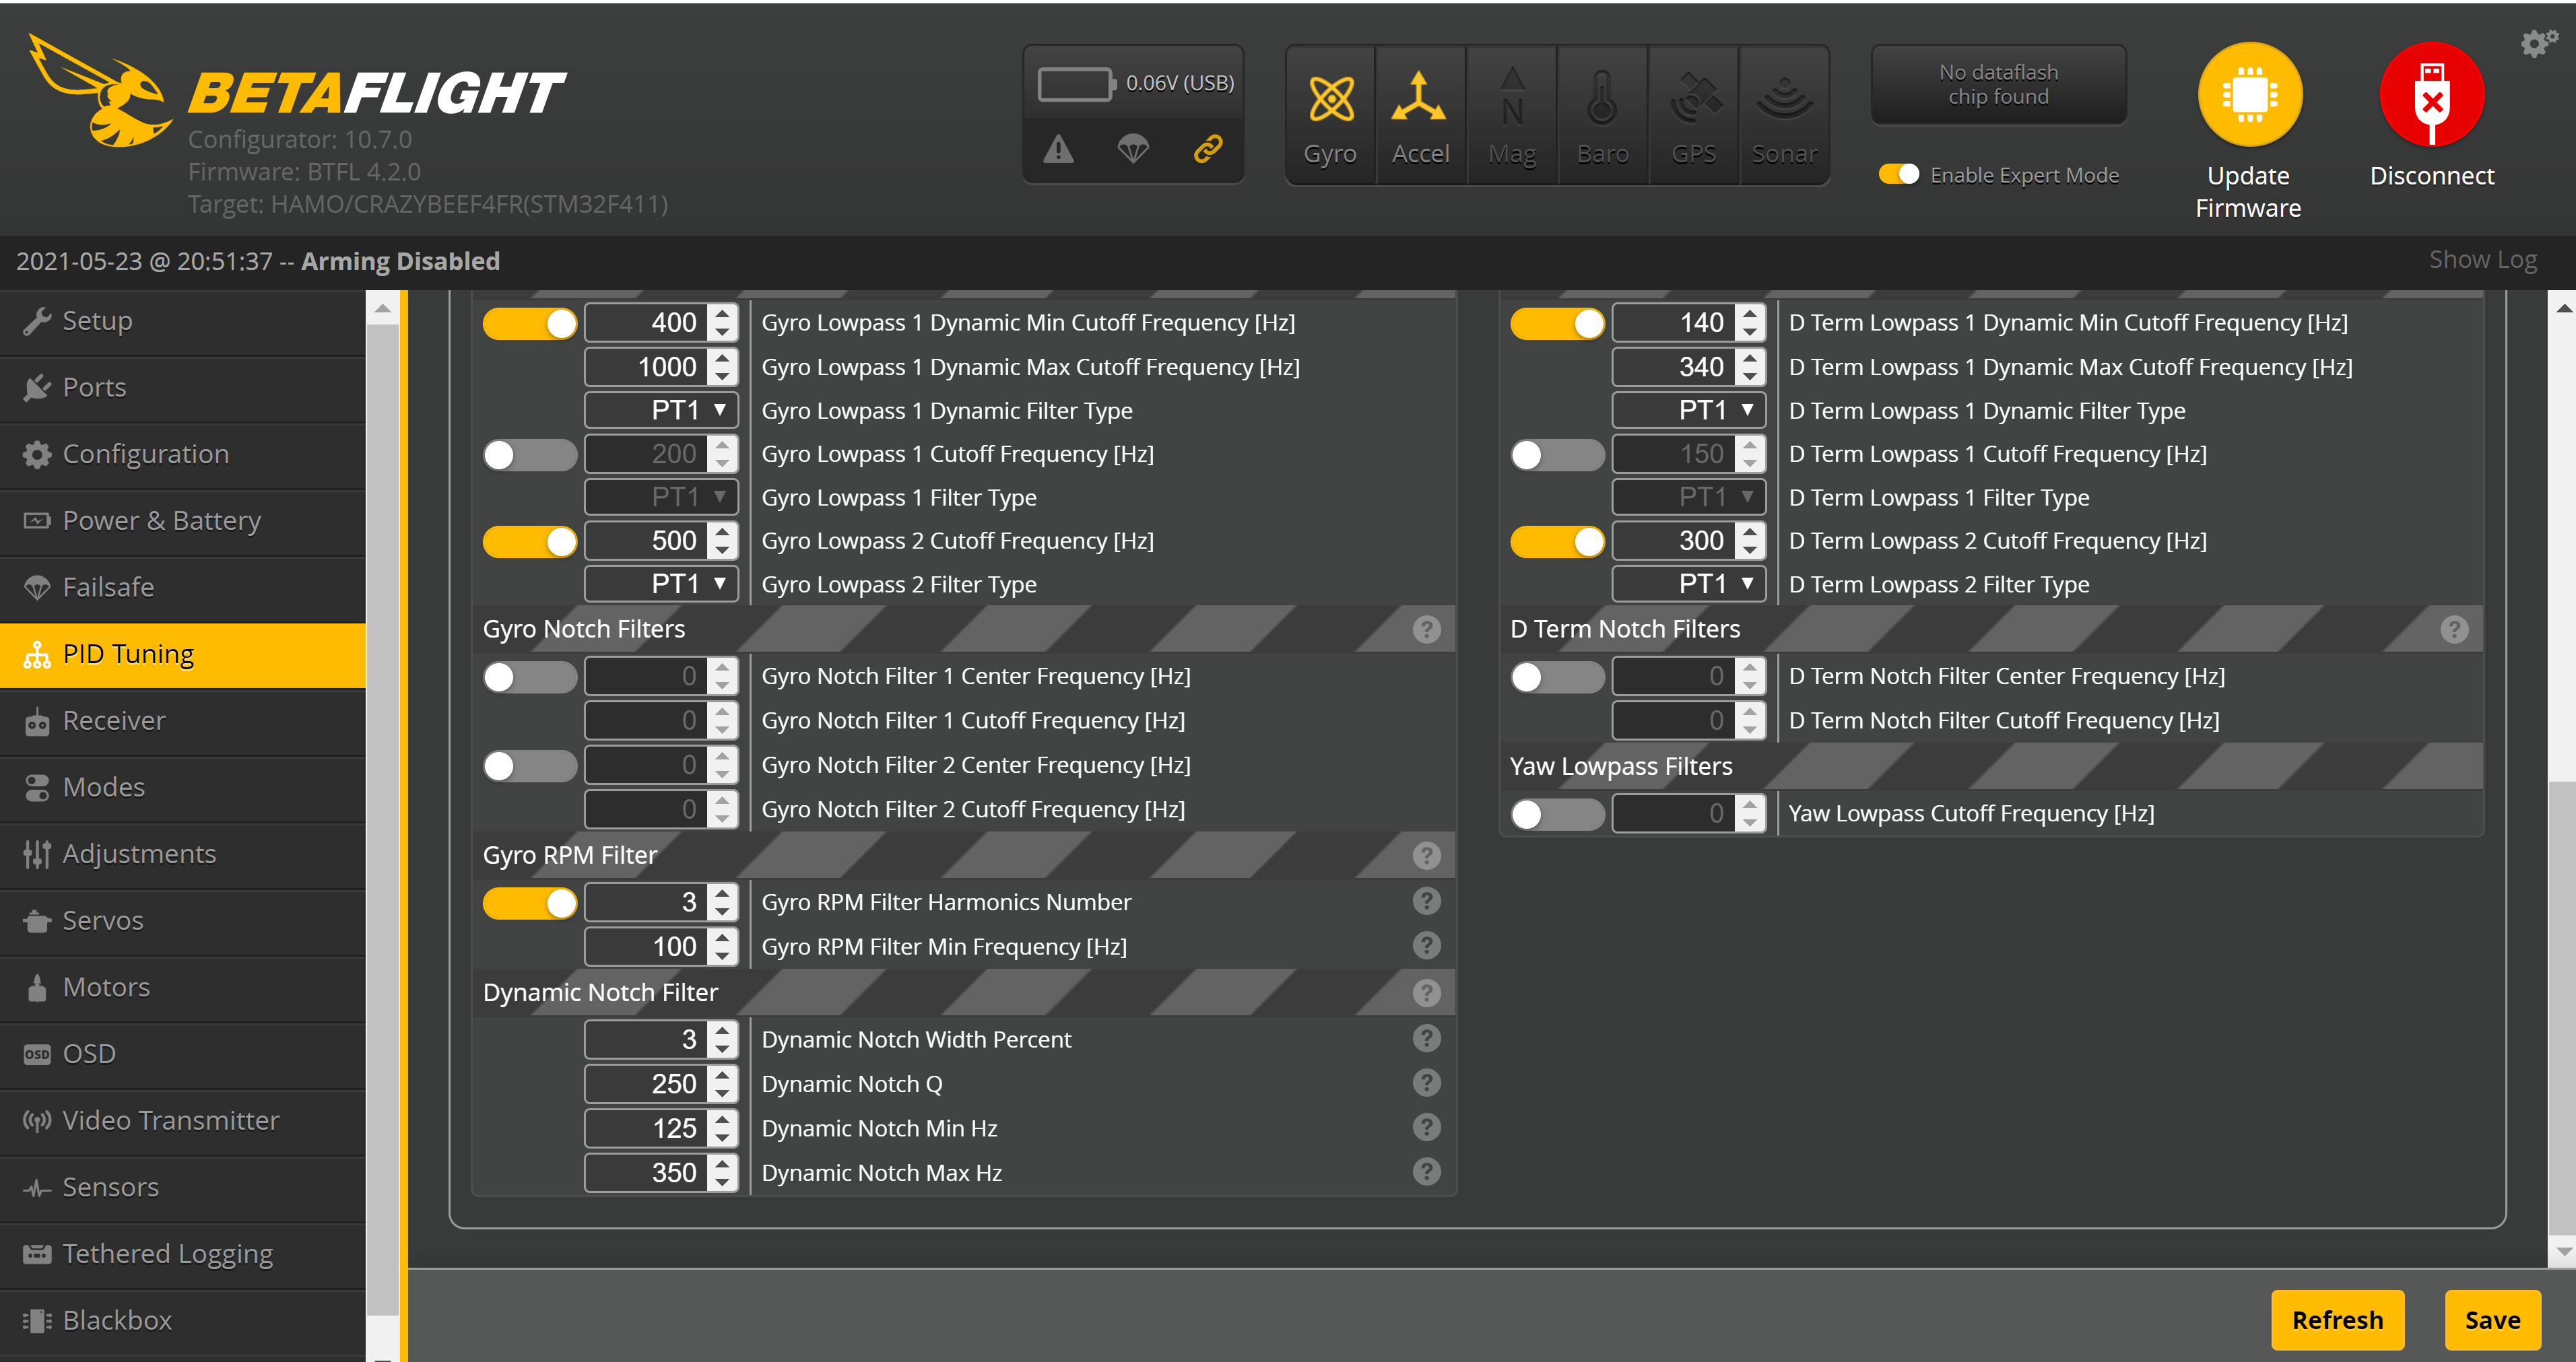Show help for Dynamic Notch Max Hz
Screen dimensions: 2576x1362
[1427, 1172]
